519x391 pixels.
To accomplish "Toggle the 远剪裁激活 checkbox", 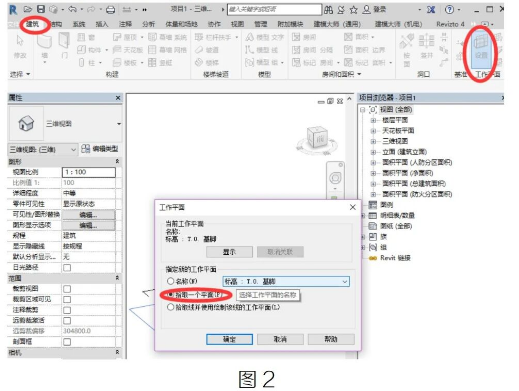I will (67, 321).
